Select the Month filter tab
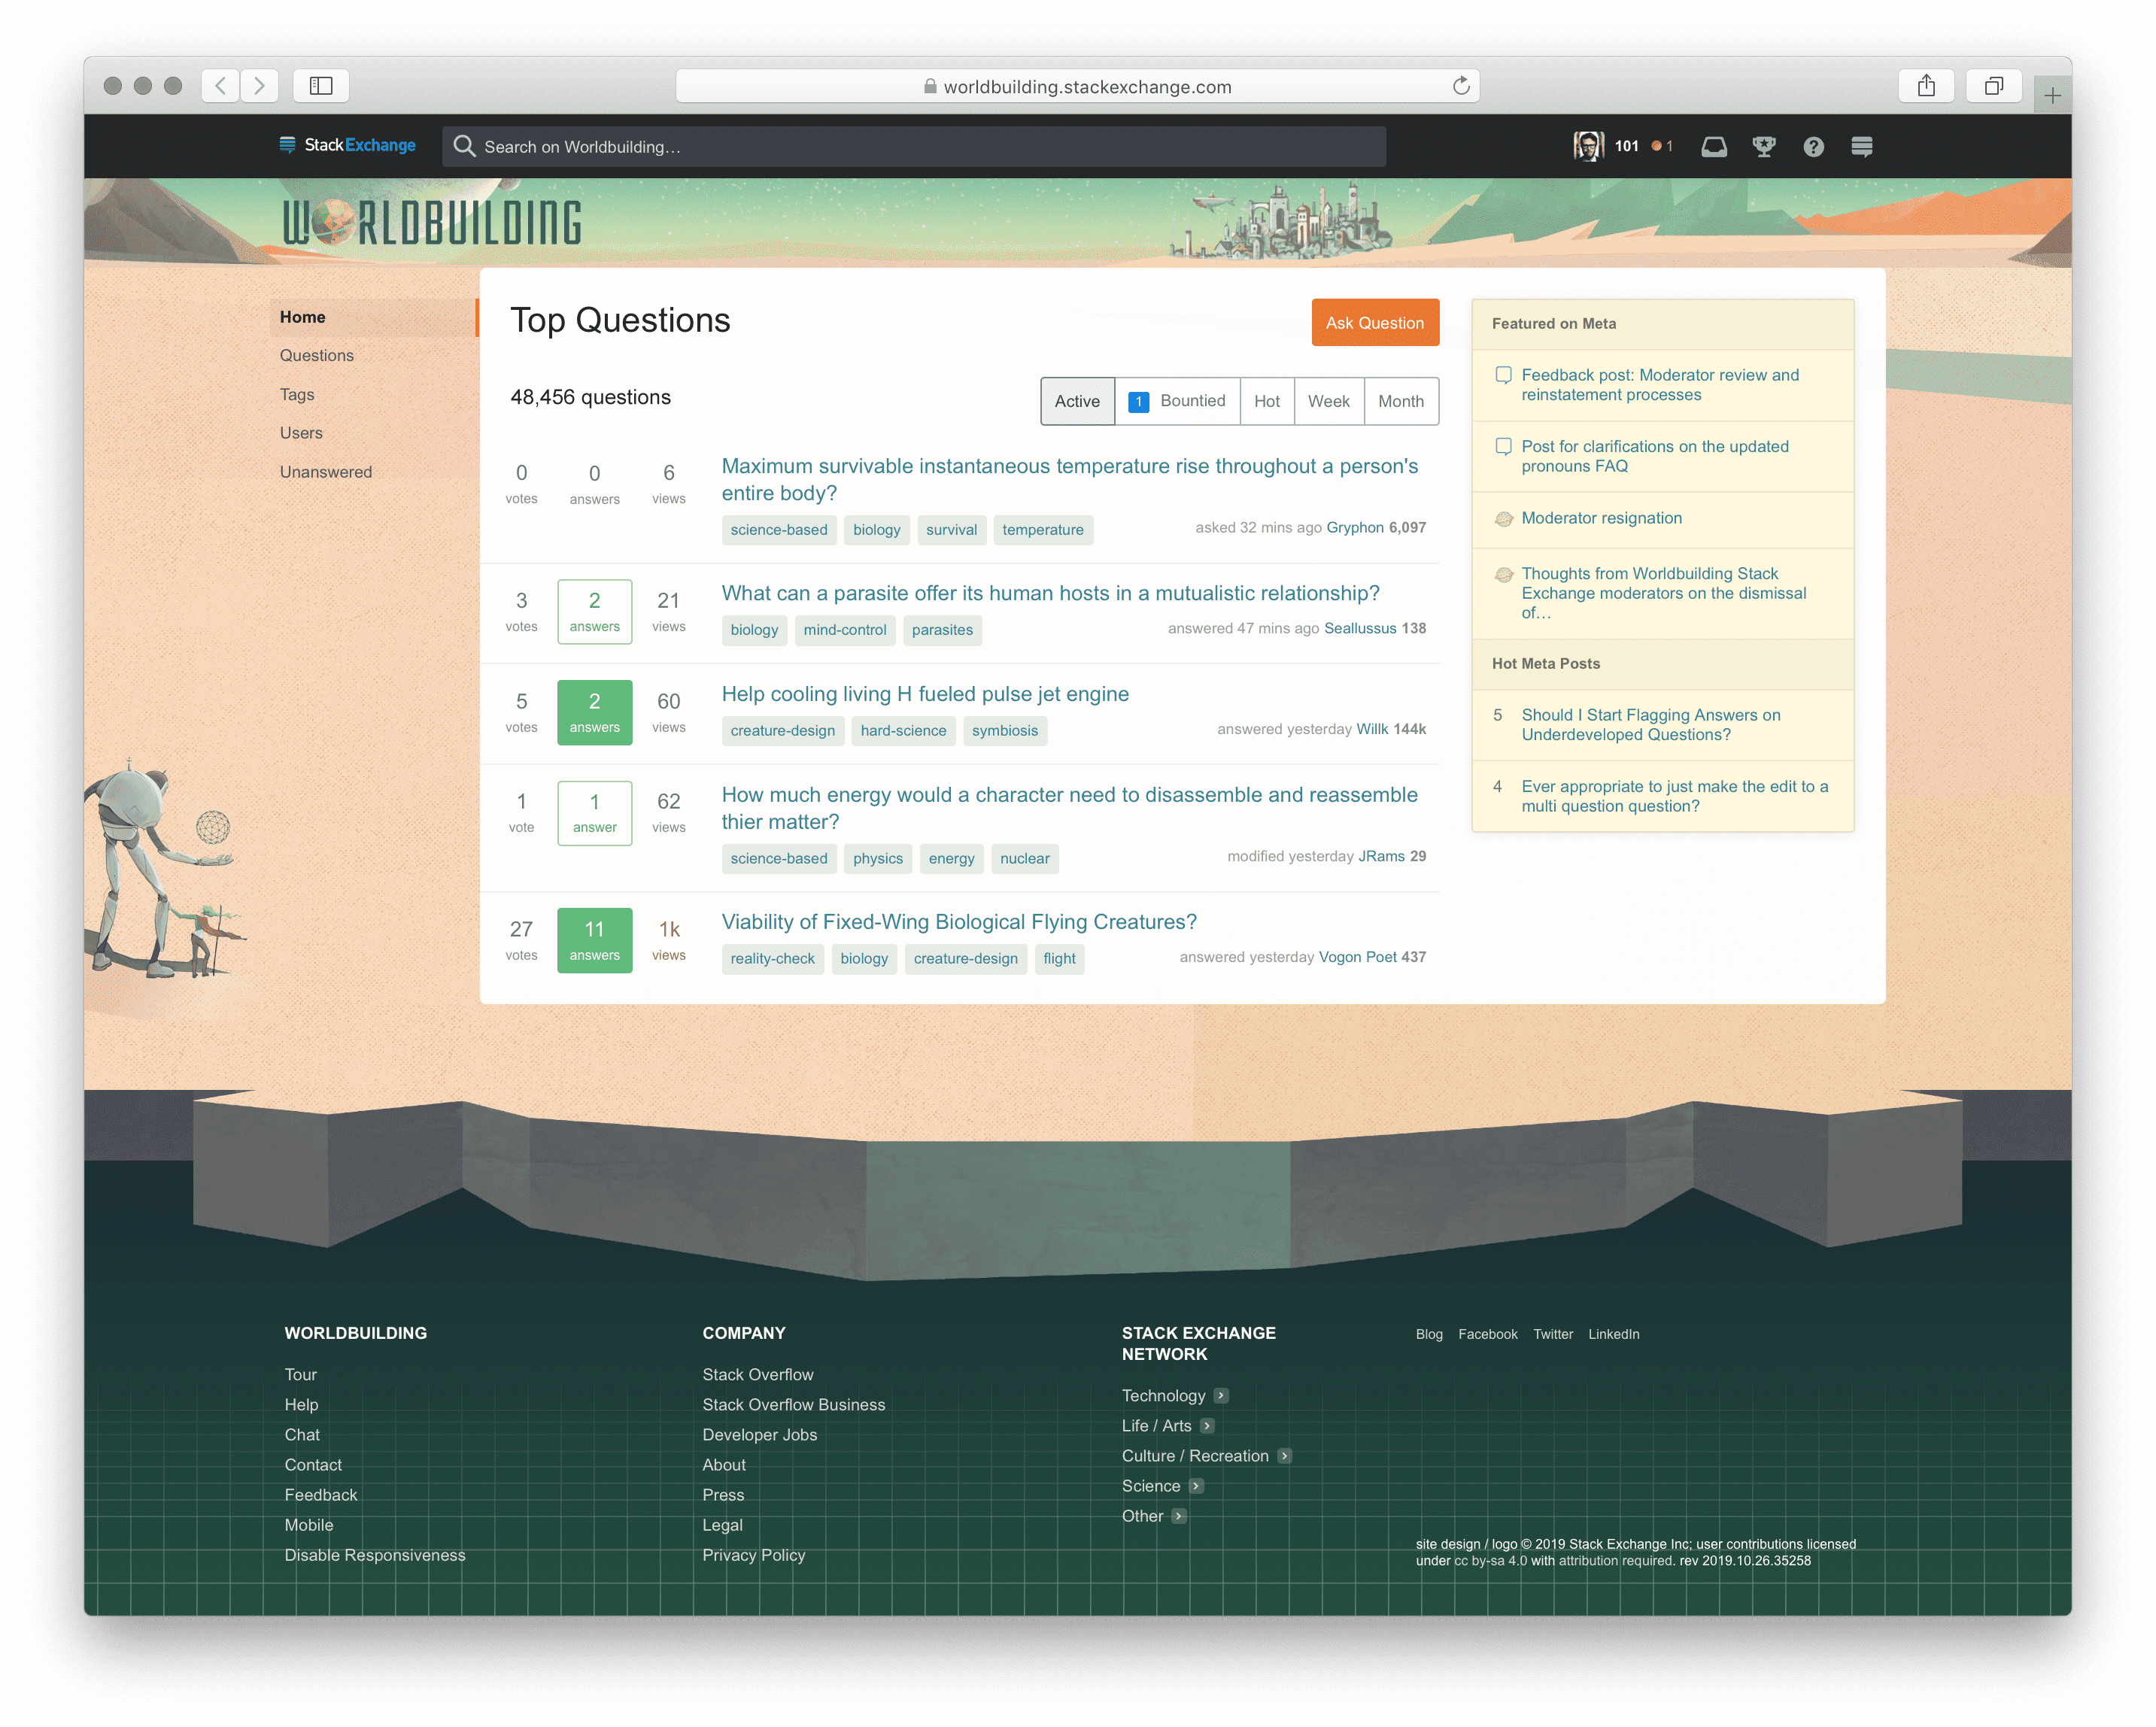This screenshot has height=1727, width=2156. click(x=1400, y=401)
